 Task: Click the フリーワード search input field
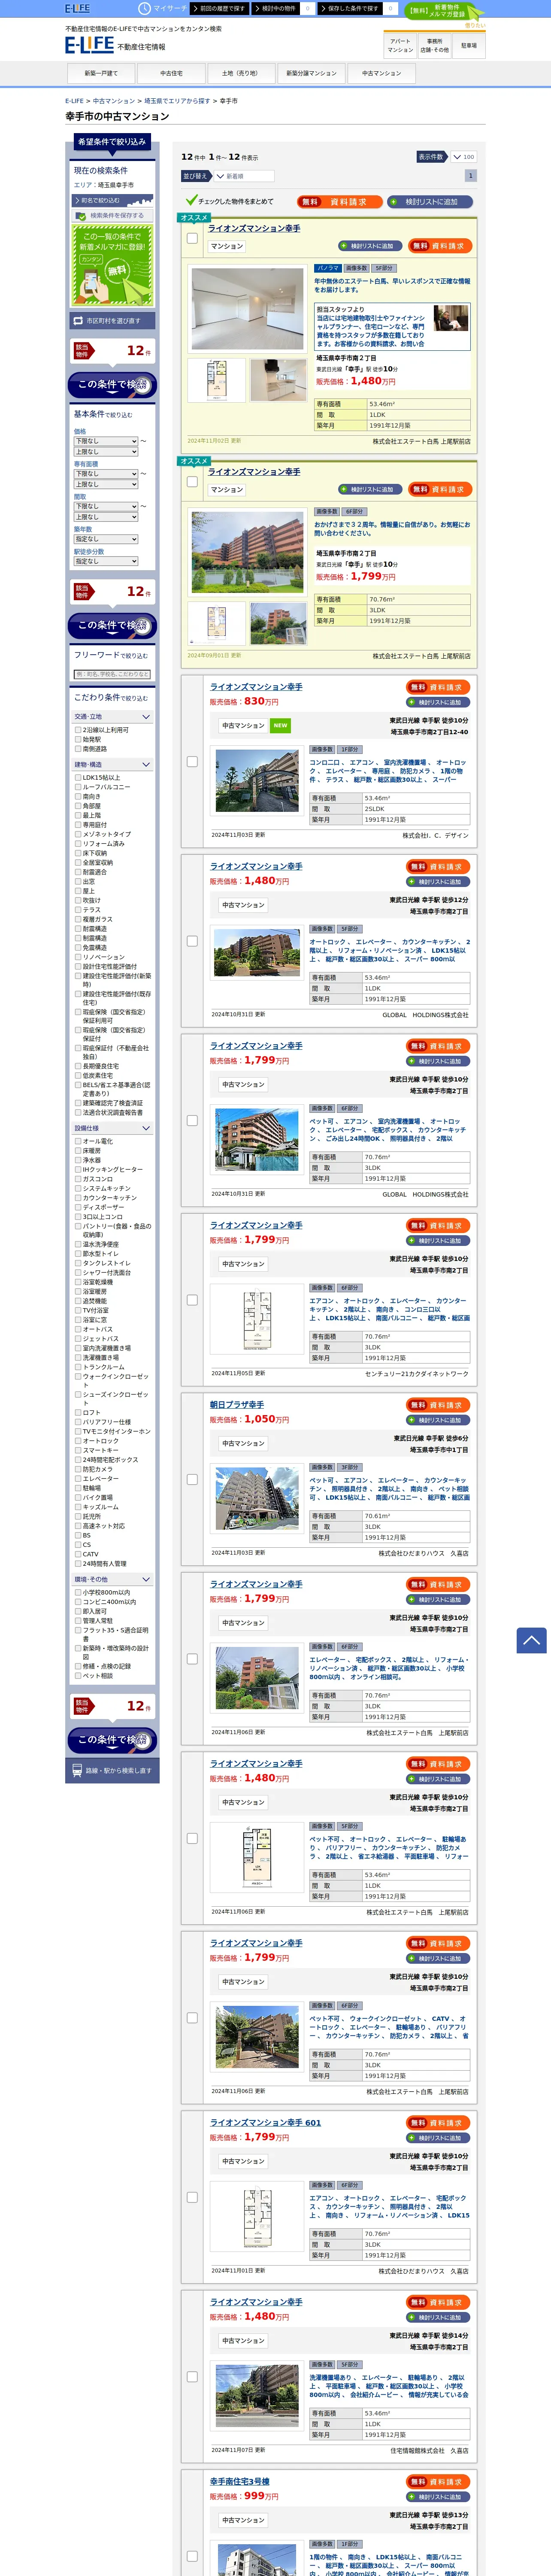[112, 675]
